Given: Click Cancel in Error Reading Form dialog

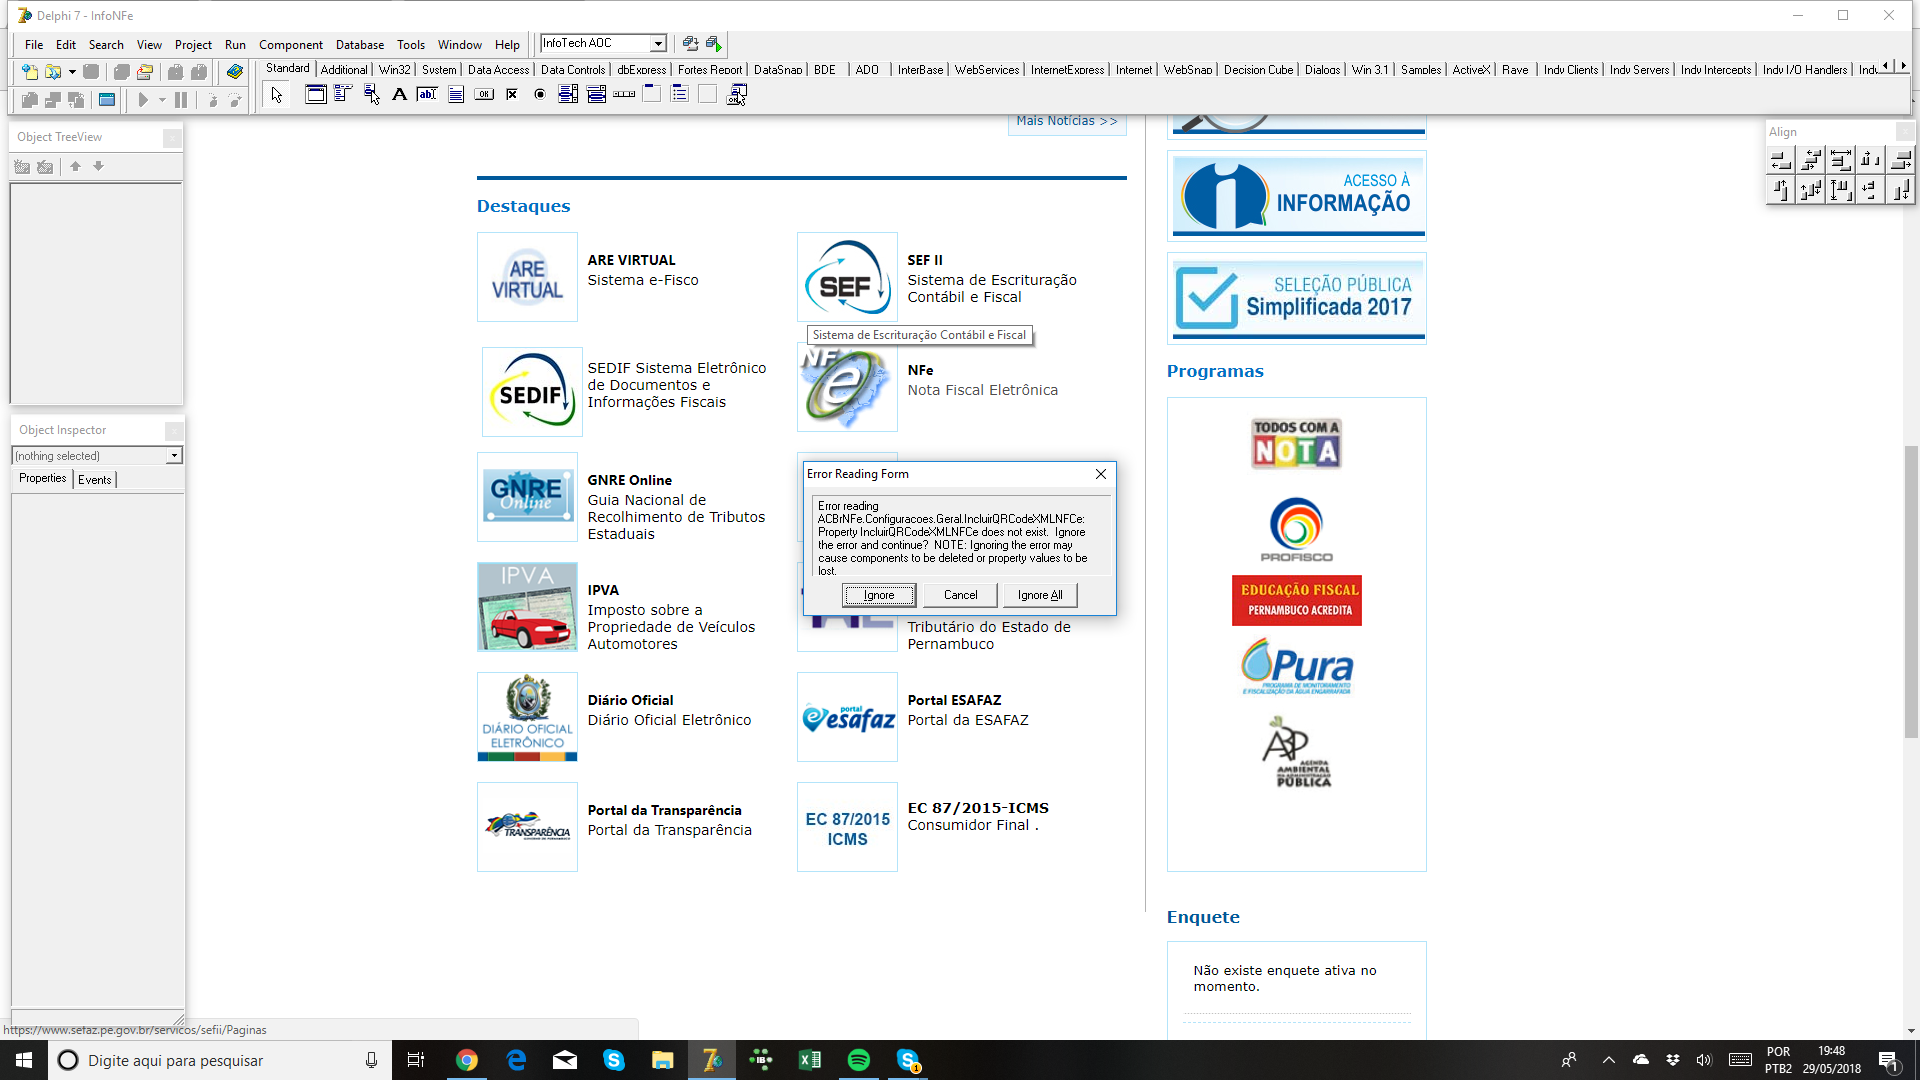Looking at the screenshot, I should click(961, 595).
